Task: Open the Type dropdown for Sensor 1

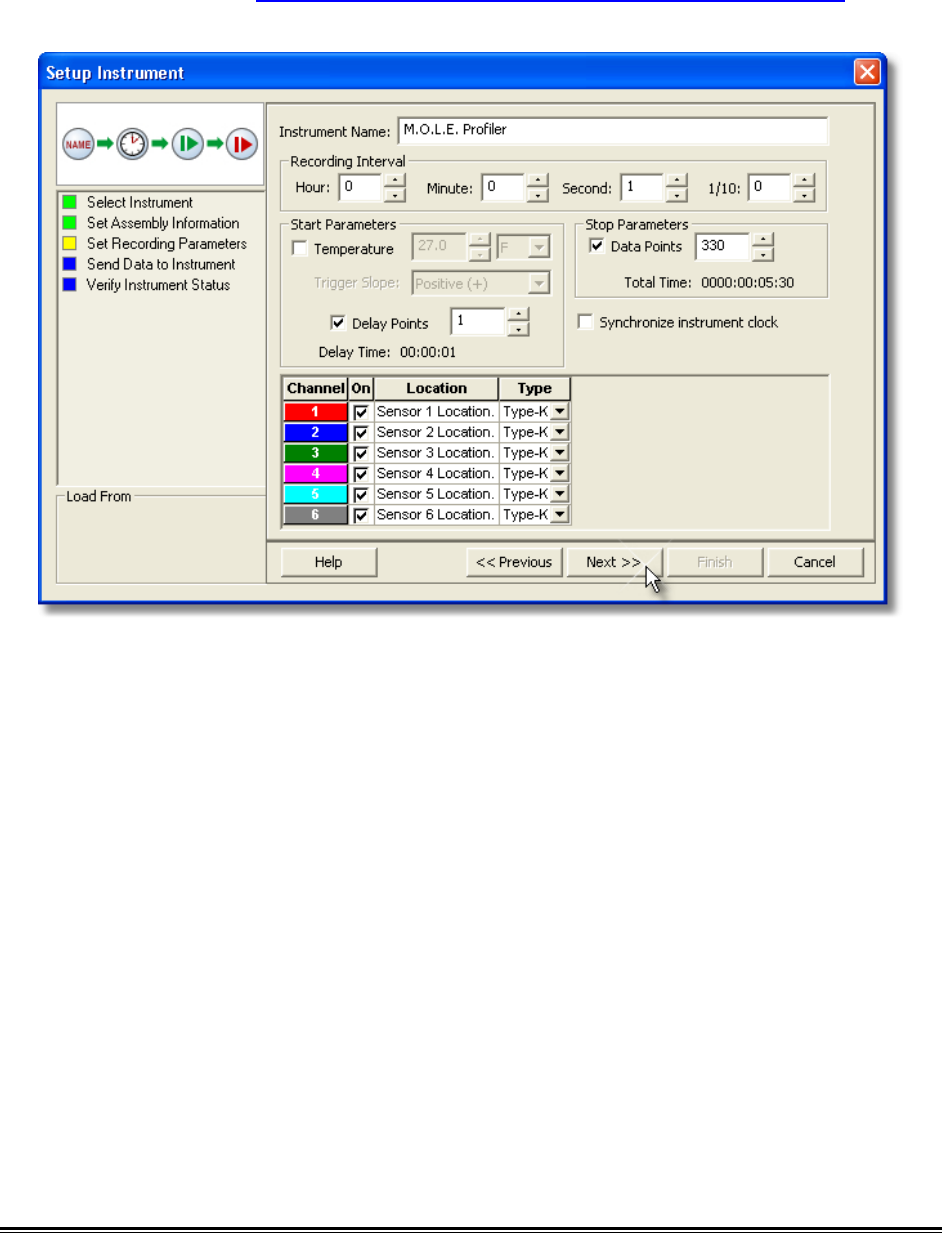Action: pos(560,411)
